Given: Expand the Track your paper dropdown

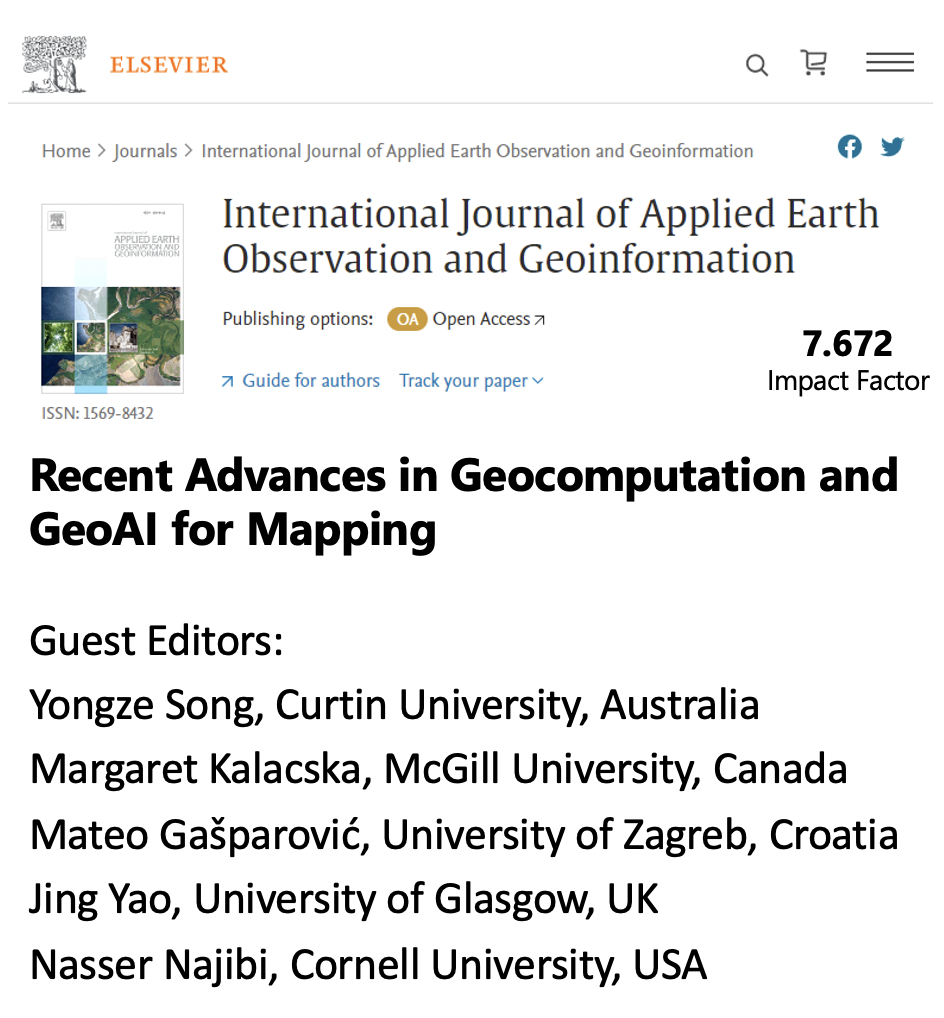Looking at the screenshot, I should point(471,381).
